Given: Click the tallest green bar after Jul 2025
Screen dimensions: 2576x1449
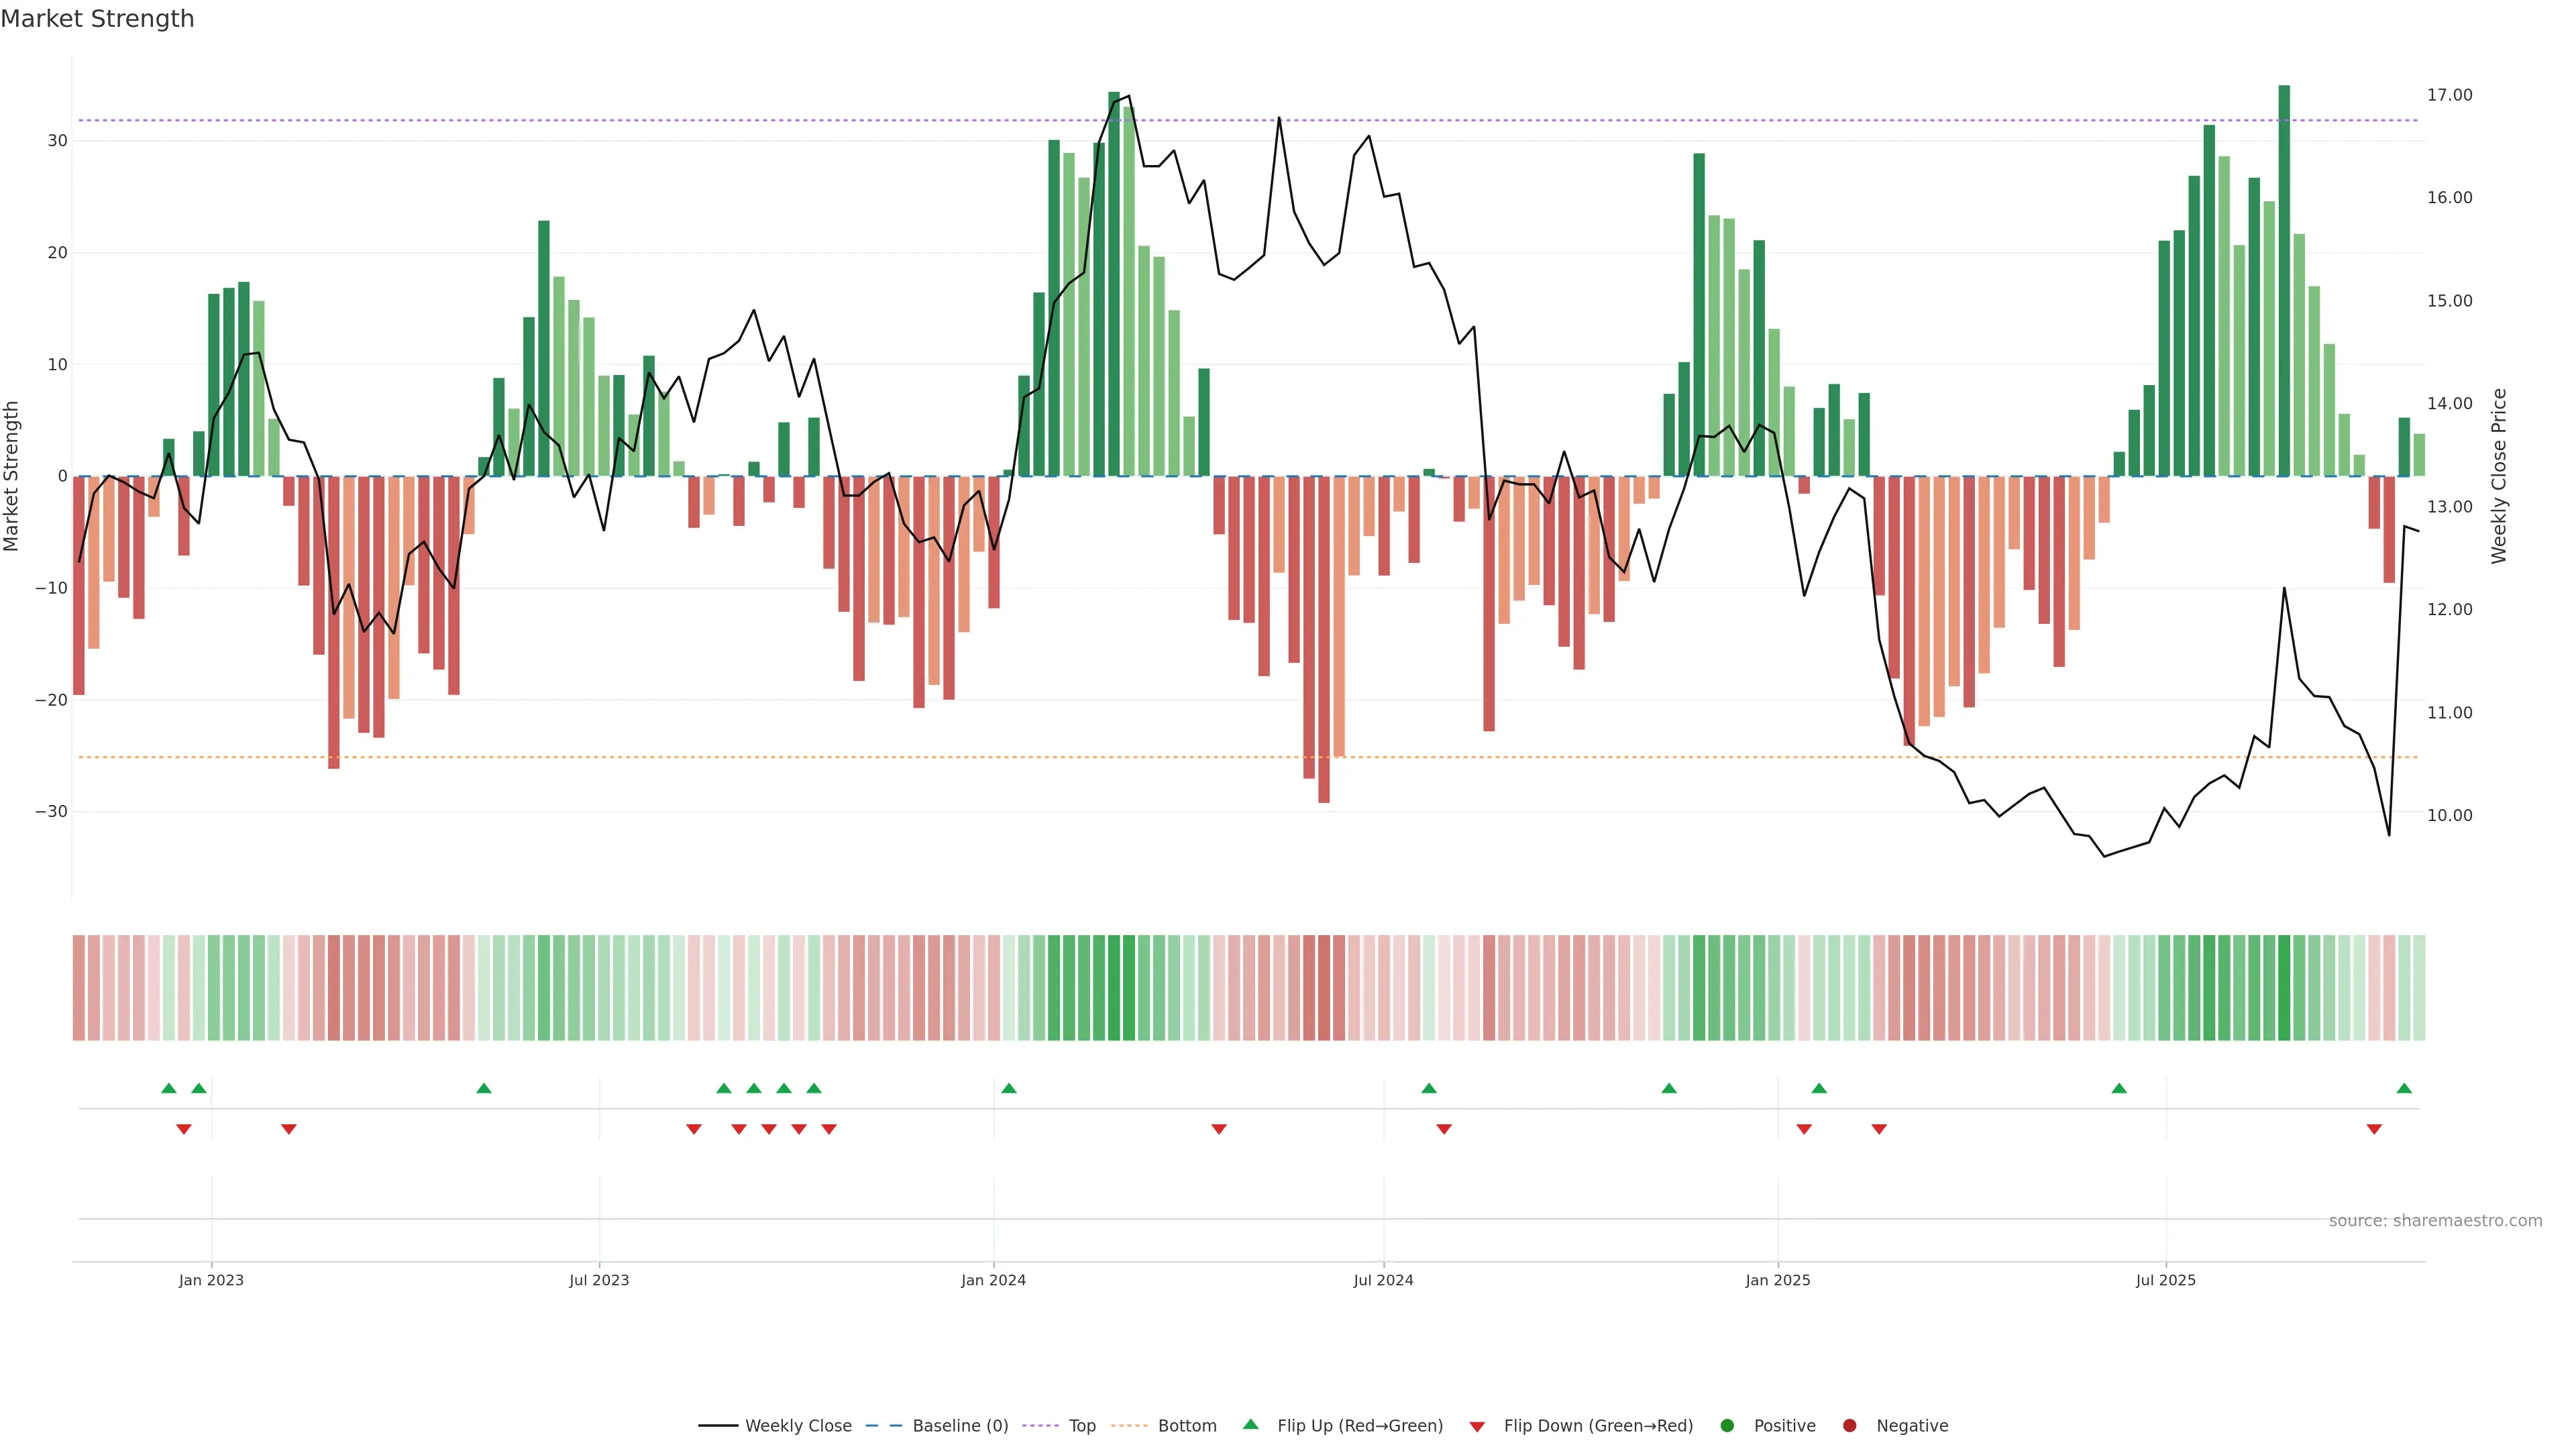Looking at the screenshot, I should (x=2284, y=280).
